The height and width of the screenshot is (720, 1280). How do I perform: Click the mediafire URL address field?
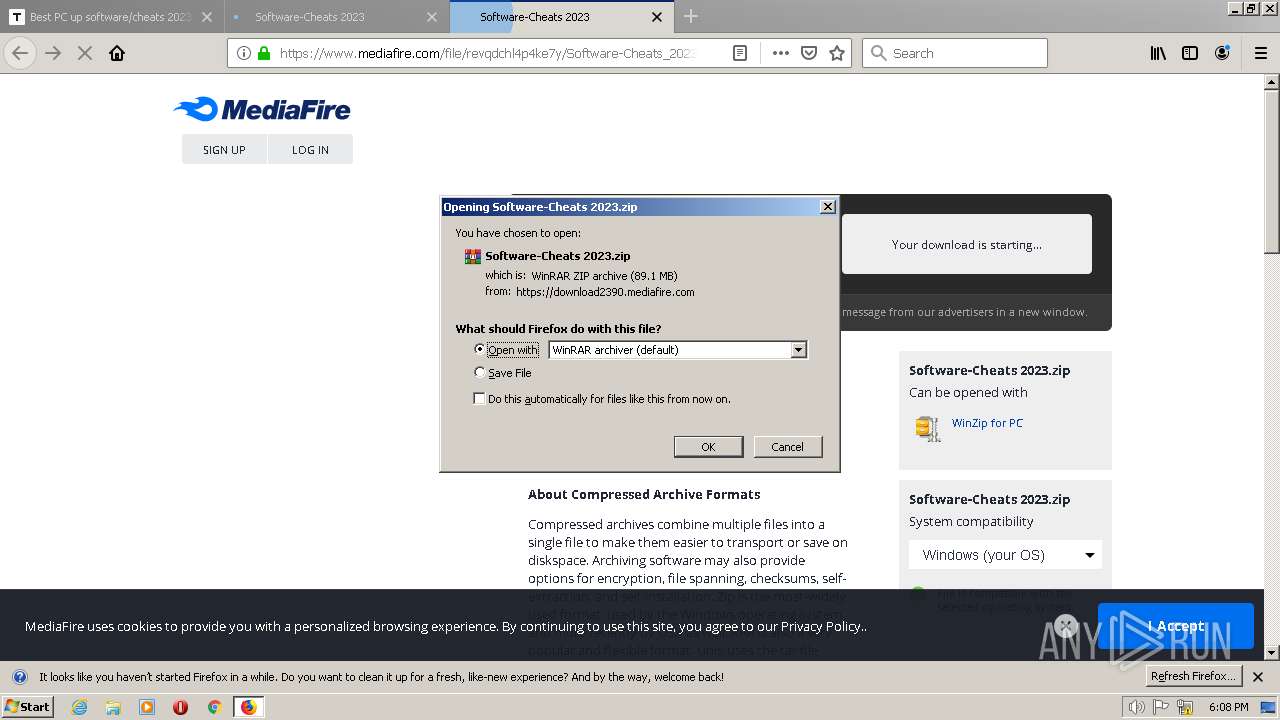pyautogui.click(x=487, y=53)
